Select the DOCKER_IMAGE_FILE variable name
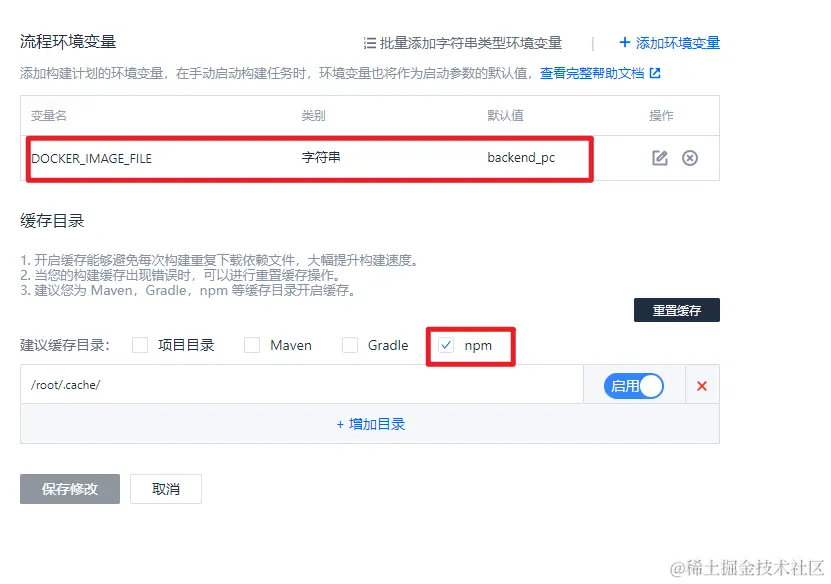Viewport: 831px width, 584px height. [92, 158]
